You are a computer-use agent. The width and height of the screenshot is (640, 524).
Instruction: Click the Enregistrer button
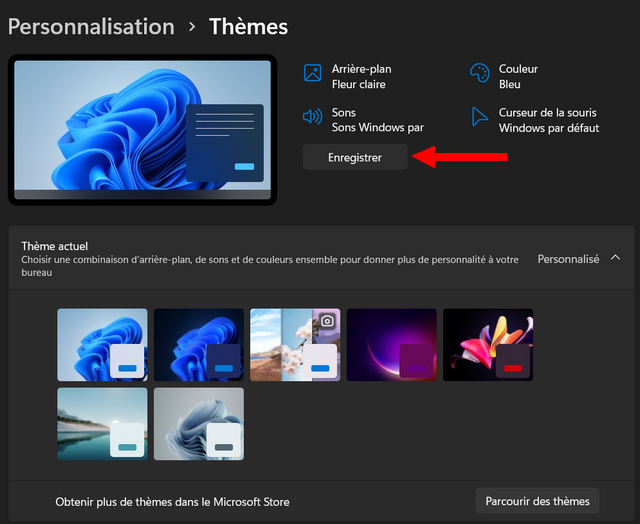tap(355, 157)
